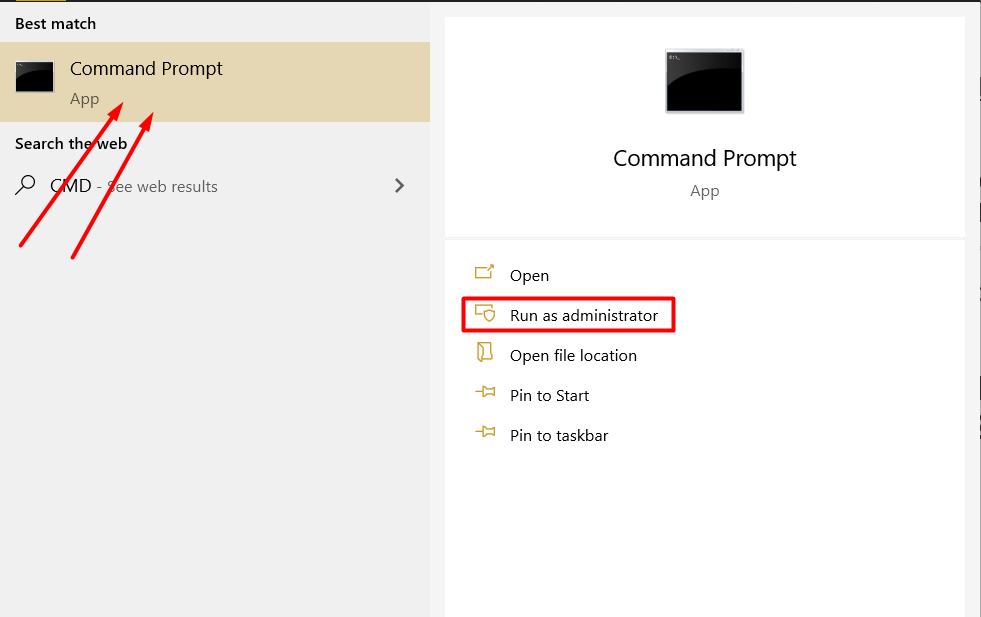Click the magnifier icon beside CMD
This screenshot has height=617, width=981.
pos(27,185)
